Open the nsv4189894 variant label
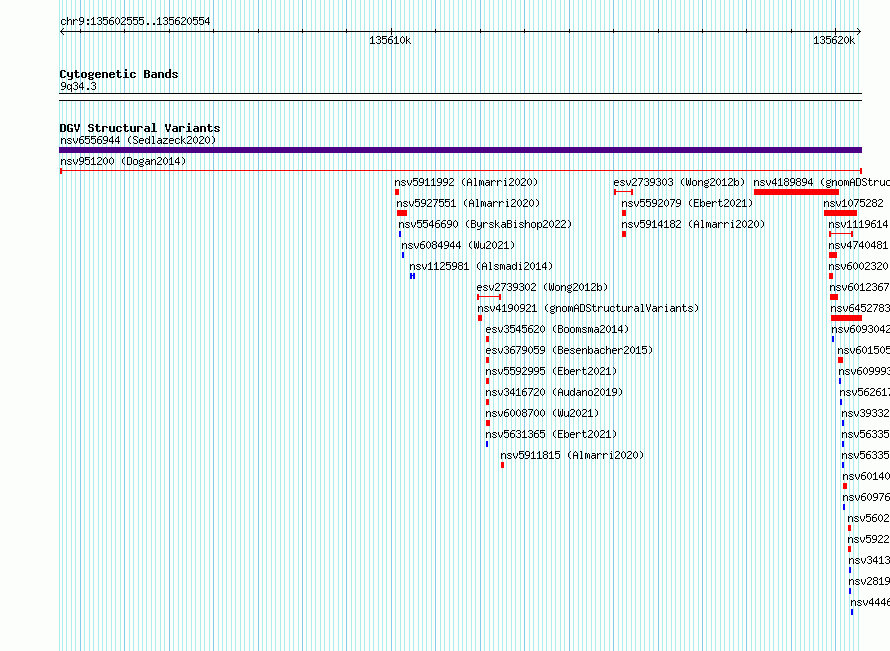 click(x=821, y=182)
